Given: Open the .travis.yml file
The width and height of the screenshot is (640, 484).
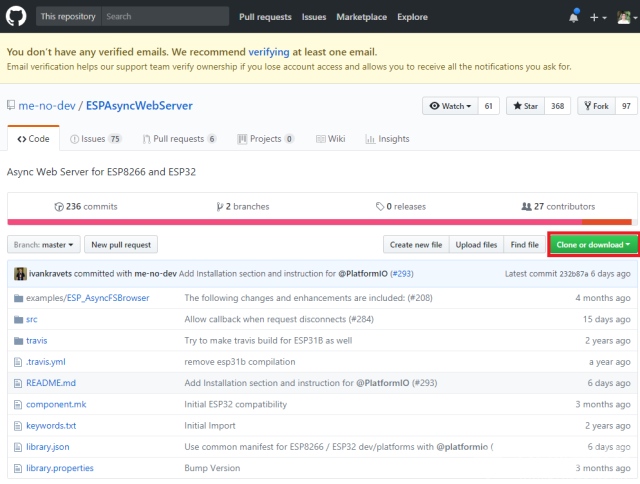Looking at the screenshot, I should [46, 362].
